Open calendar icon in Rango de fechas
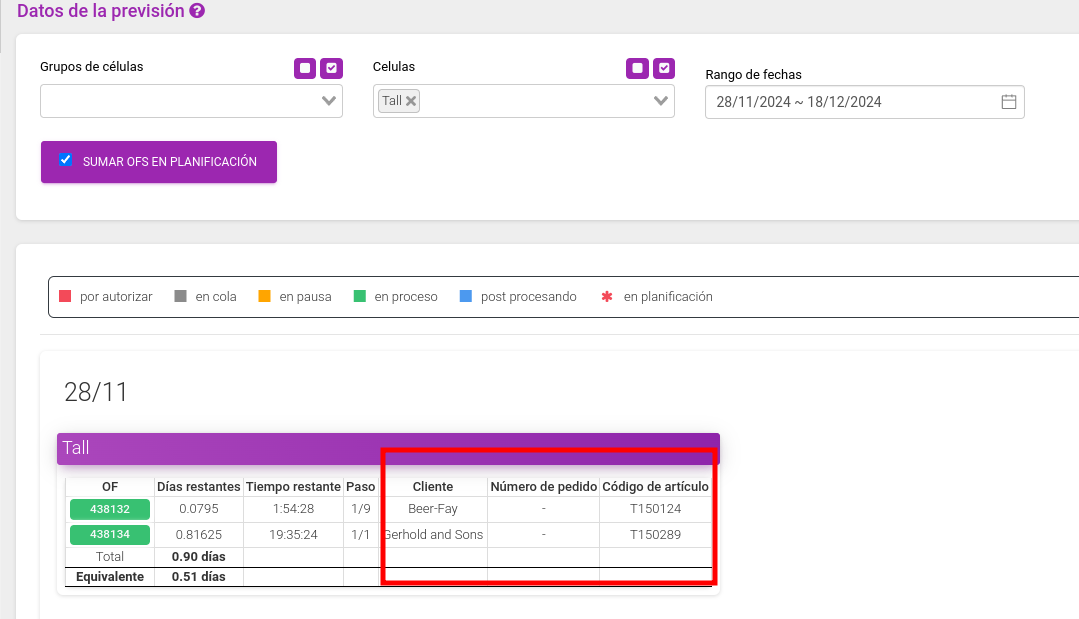 1009,102
